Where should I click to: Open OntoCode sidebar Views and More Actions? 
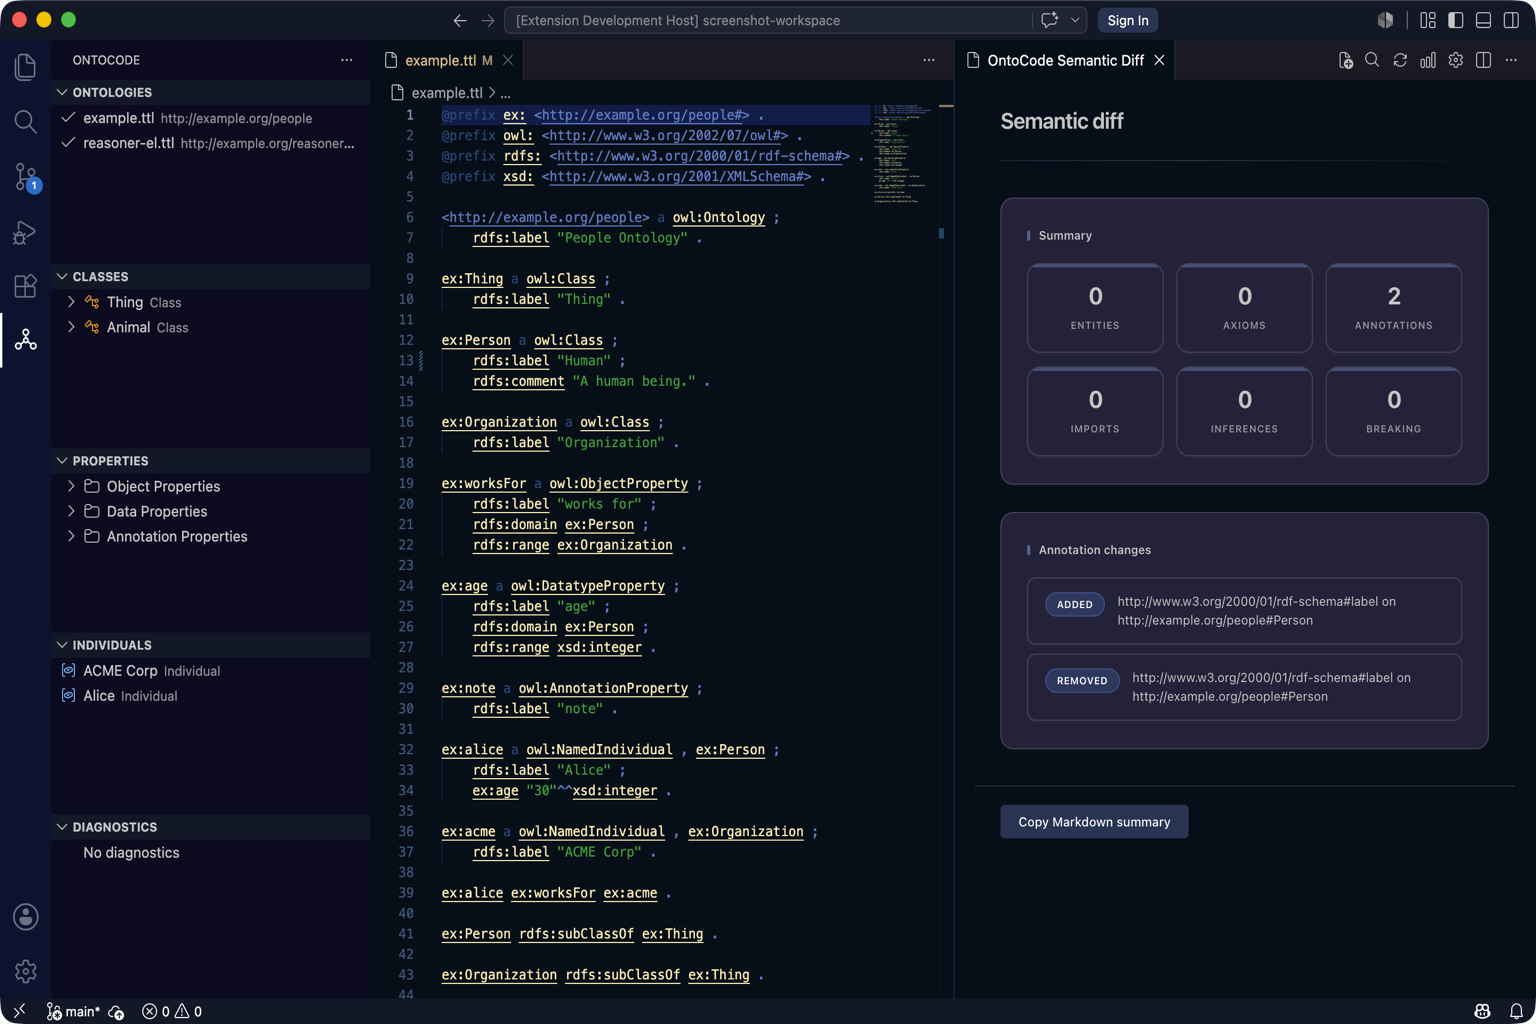coord(347,61)
